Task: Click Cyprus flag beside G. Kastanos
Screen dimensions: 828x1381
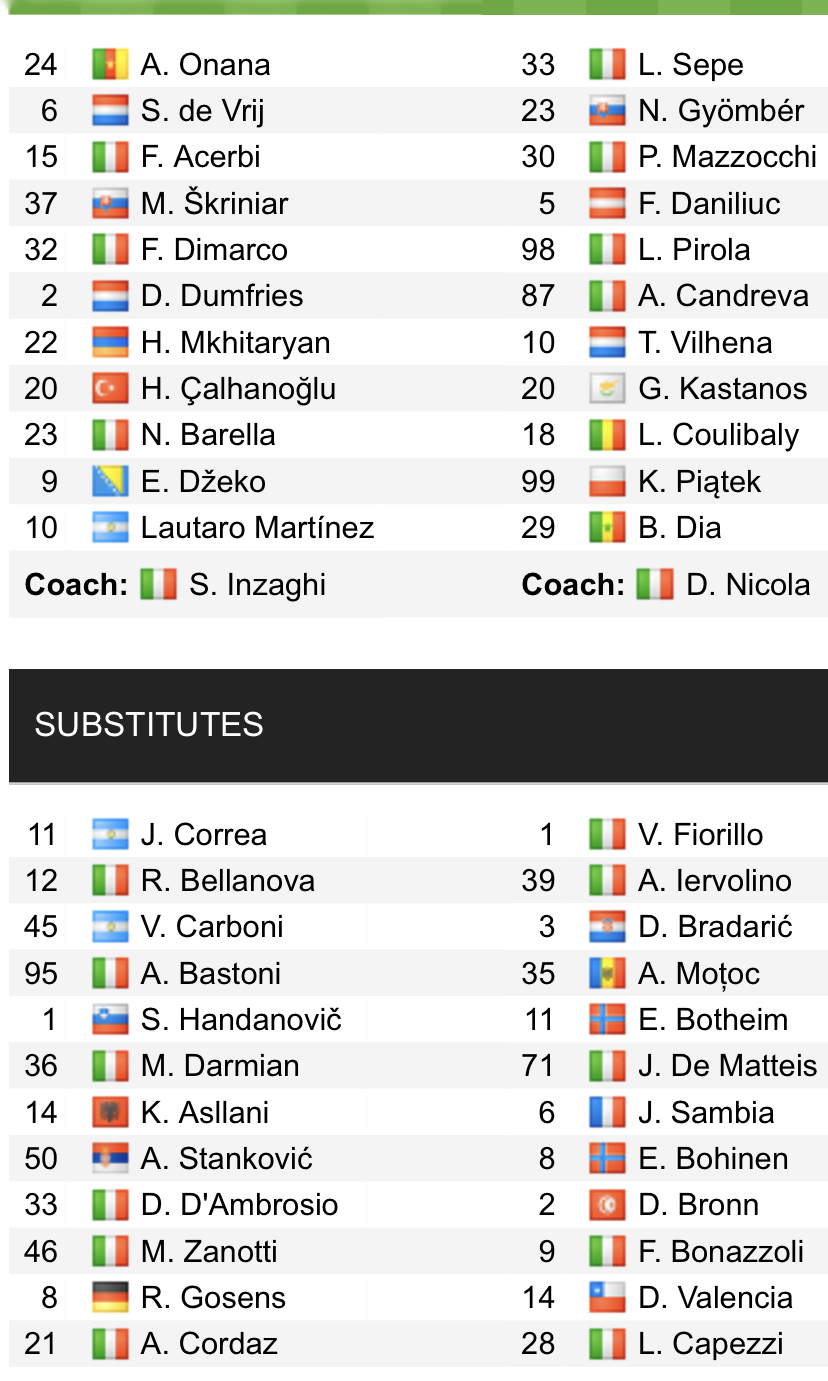Action: [x=607, y=389]
